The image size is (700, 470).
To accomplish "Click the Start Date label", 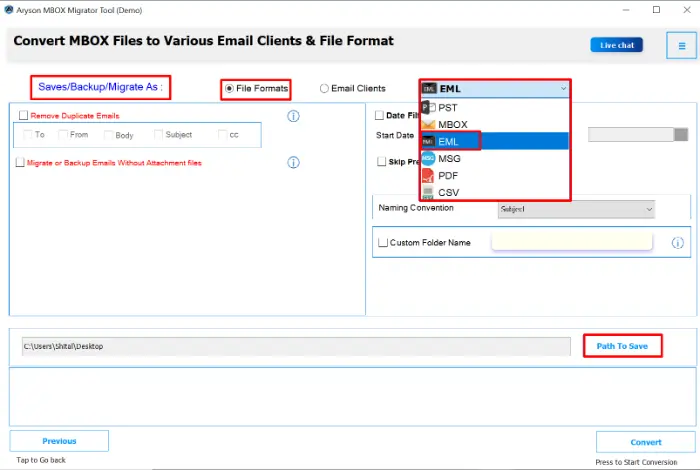I will 395,135.
